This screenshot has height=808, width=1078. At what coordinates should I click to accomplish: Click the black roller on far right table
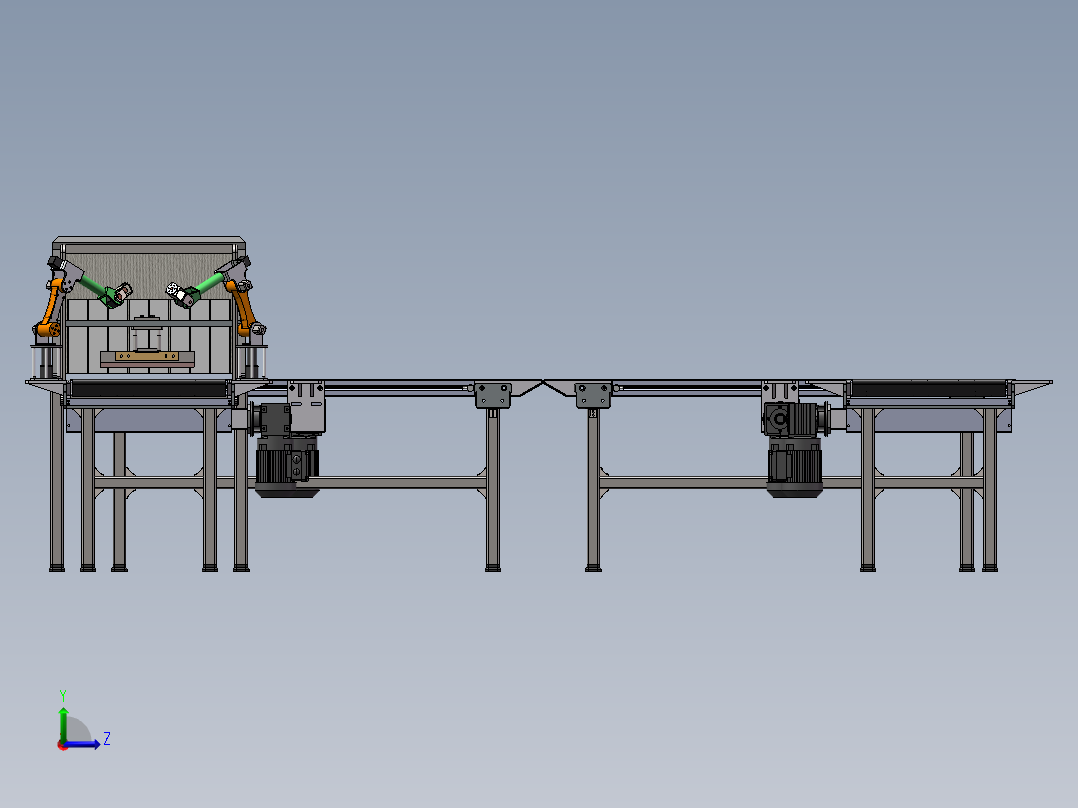[928, 390]
